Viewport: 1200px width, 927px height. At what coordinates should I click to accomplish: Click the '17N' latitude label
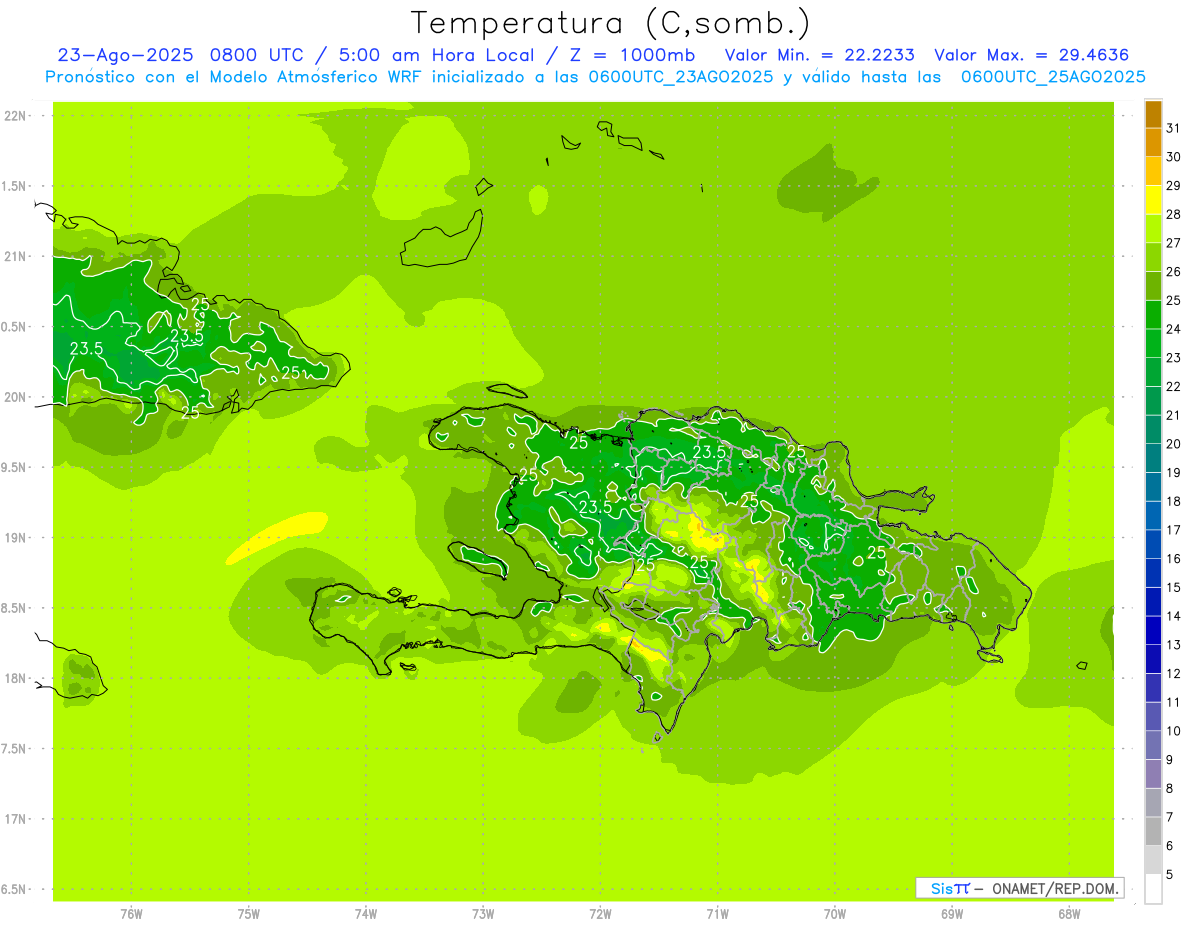14,820
